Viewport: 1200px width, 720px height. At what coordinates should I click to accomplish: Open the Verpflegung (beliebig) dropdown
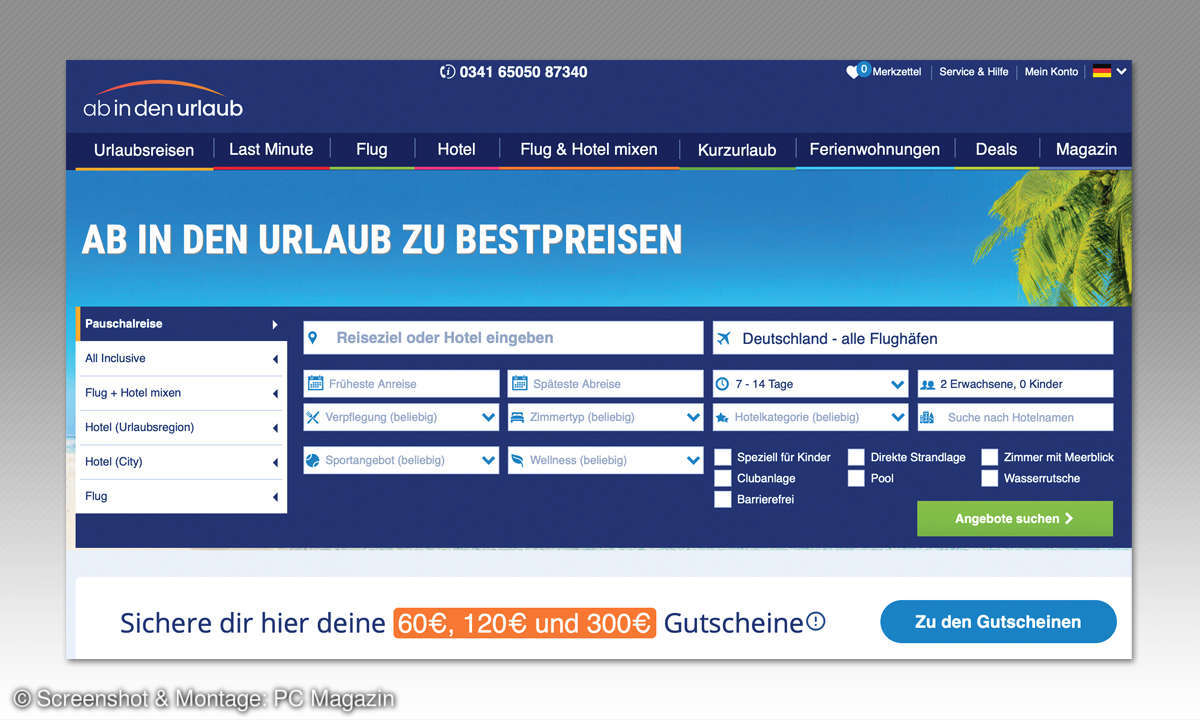[x=401, y=417]
